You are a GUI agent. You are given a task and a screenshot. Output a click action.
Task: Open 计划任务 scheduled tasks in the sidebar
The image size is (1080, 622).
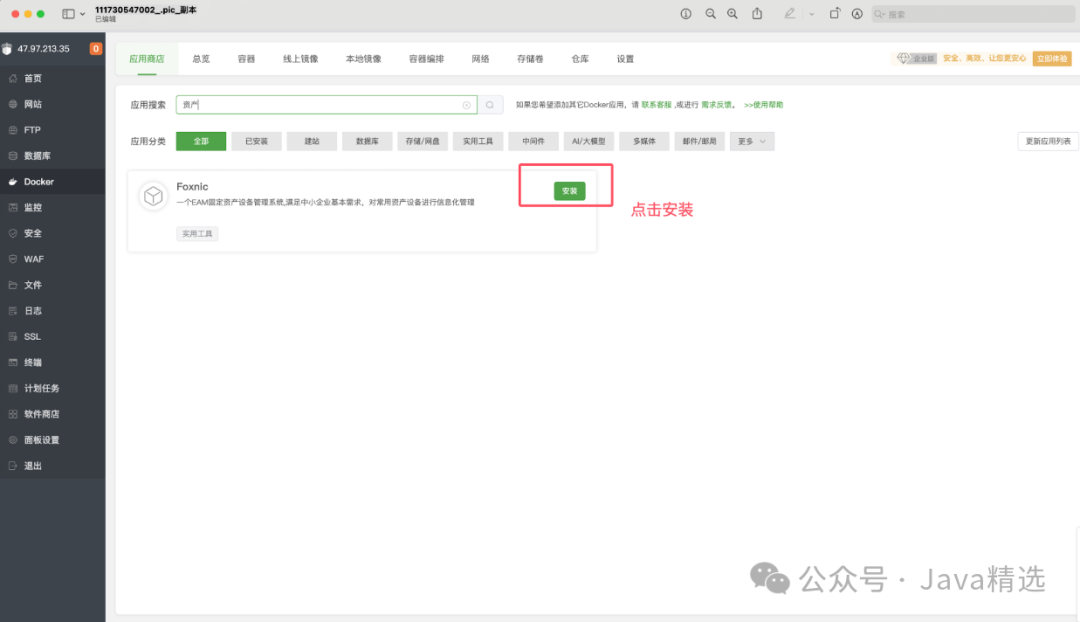point(52,388)
